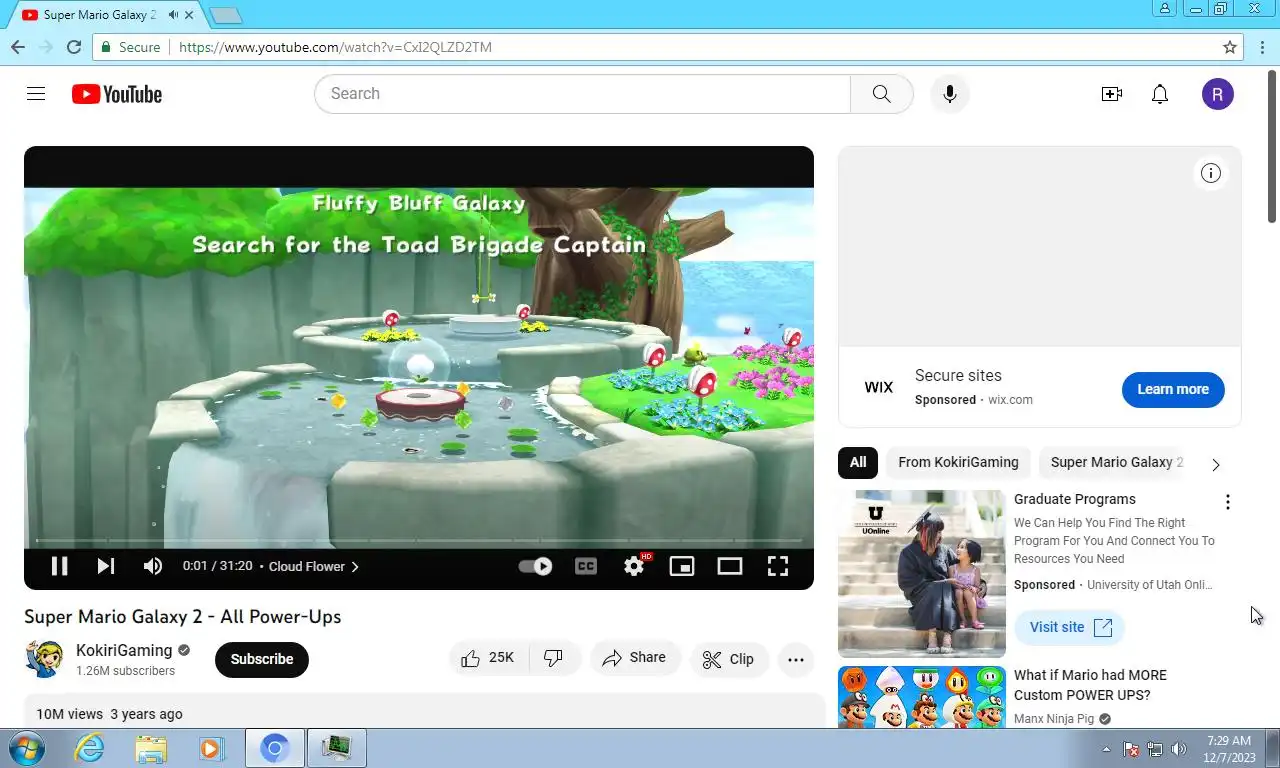This screenshot has width=1280, height=768.
Task: Dislike the video
Action: [554, 658]
